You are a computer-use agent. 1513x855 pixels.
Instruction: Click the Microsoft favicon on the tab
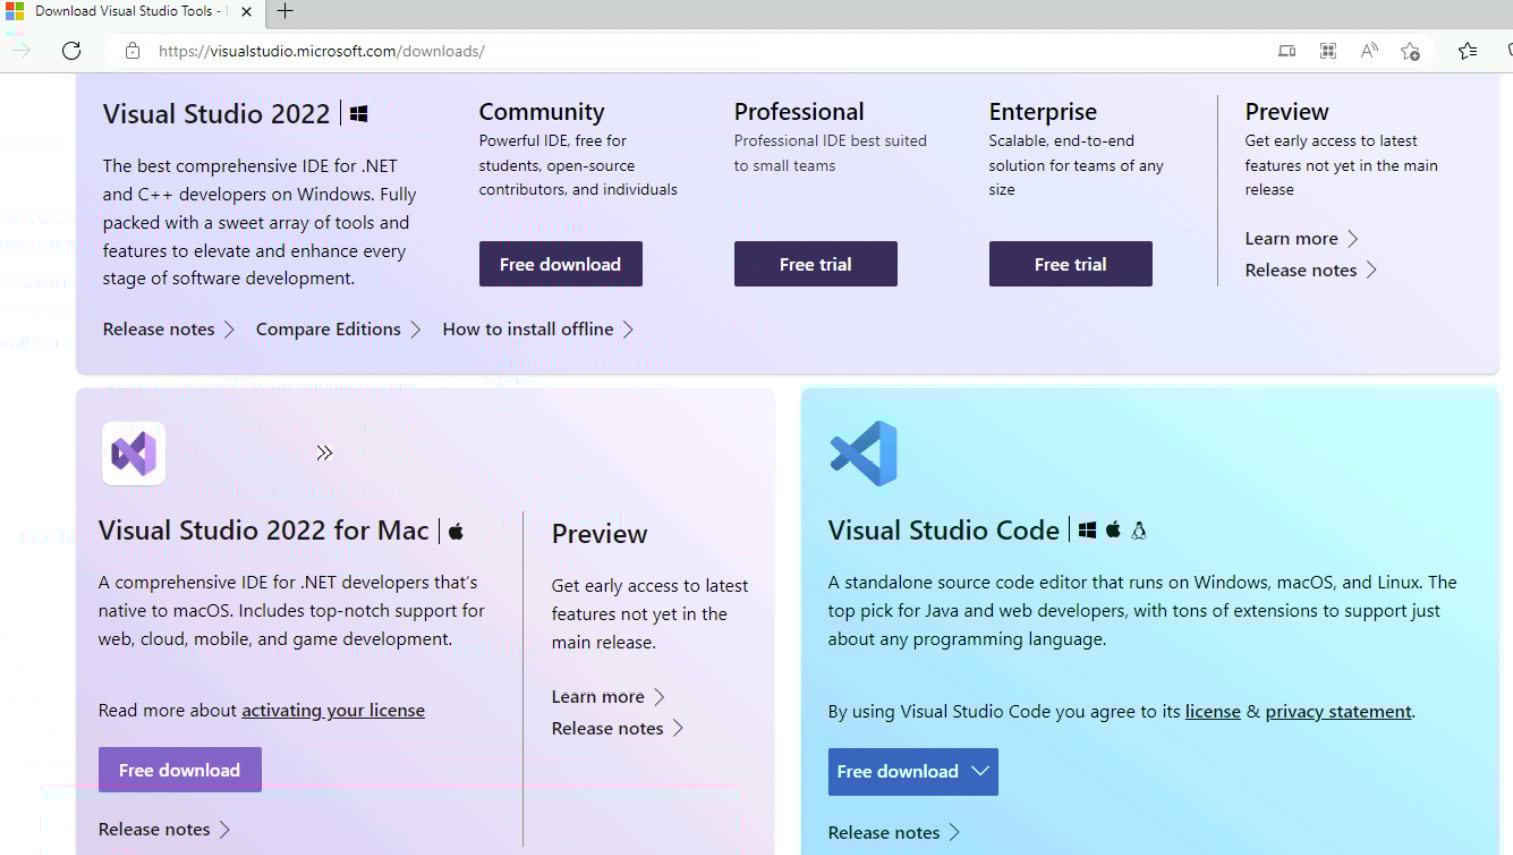click(x=14, y=12)
